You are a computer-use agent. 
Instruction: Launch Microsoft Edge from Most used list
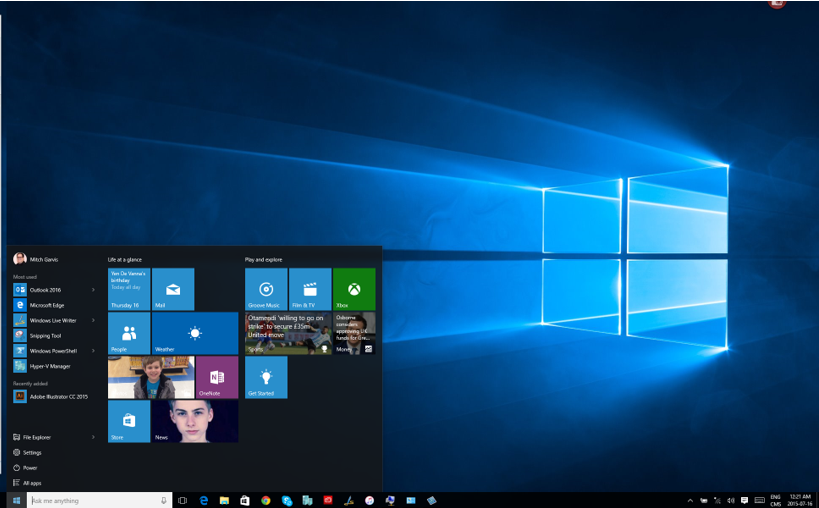coord(45,305)
